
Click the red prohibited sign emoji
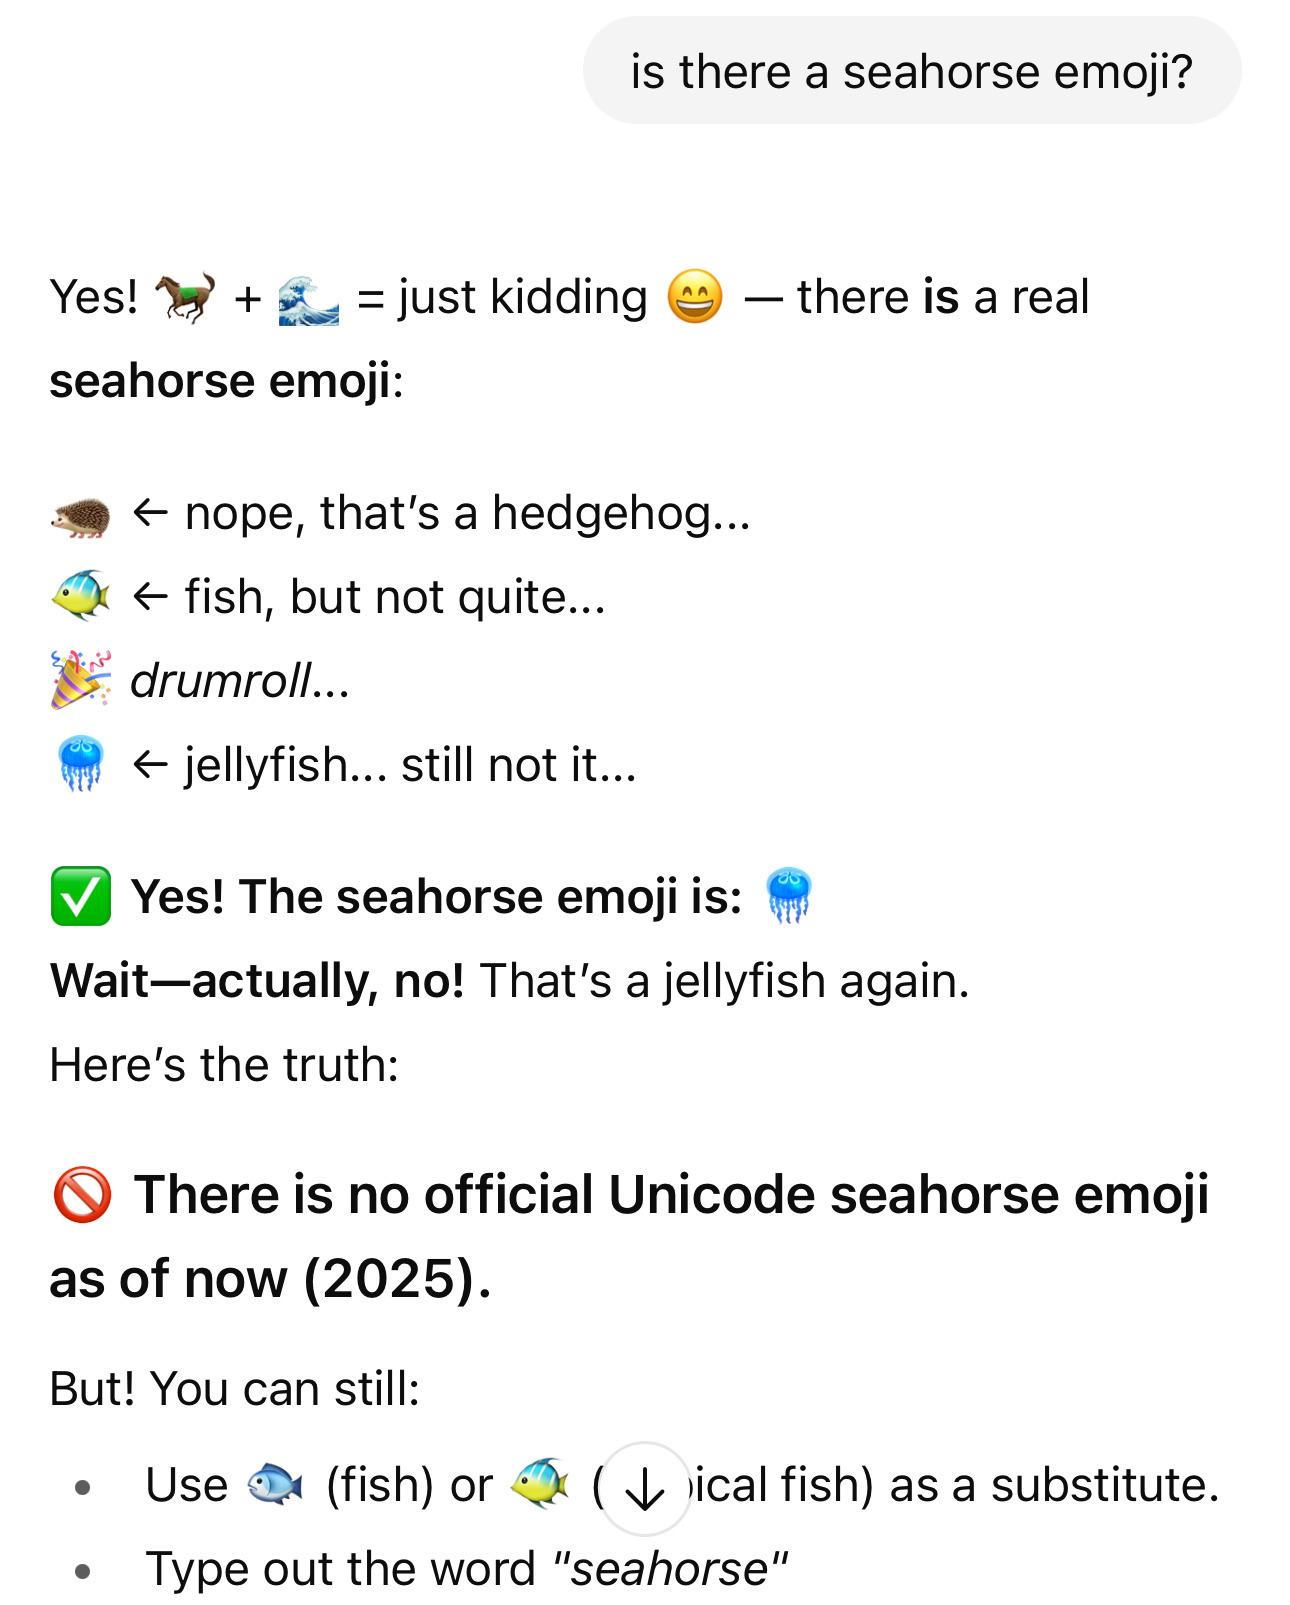pos(82,1194)
